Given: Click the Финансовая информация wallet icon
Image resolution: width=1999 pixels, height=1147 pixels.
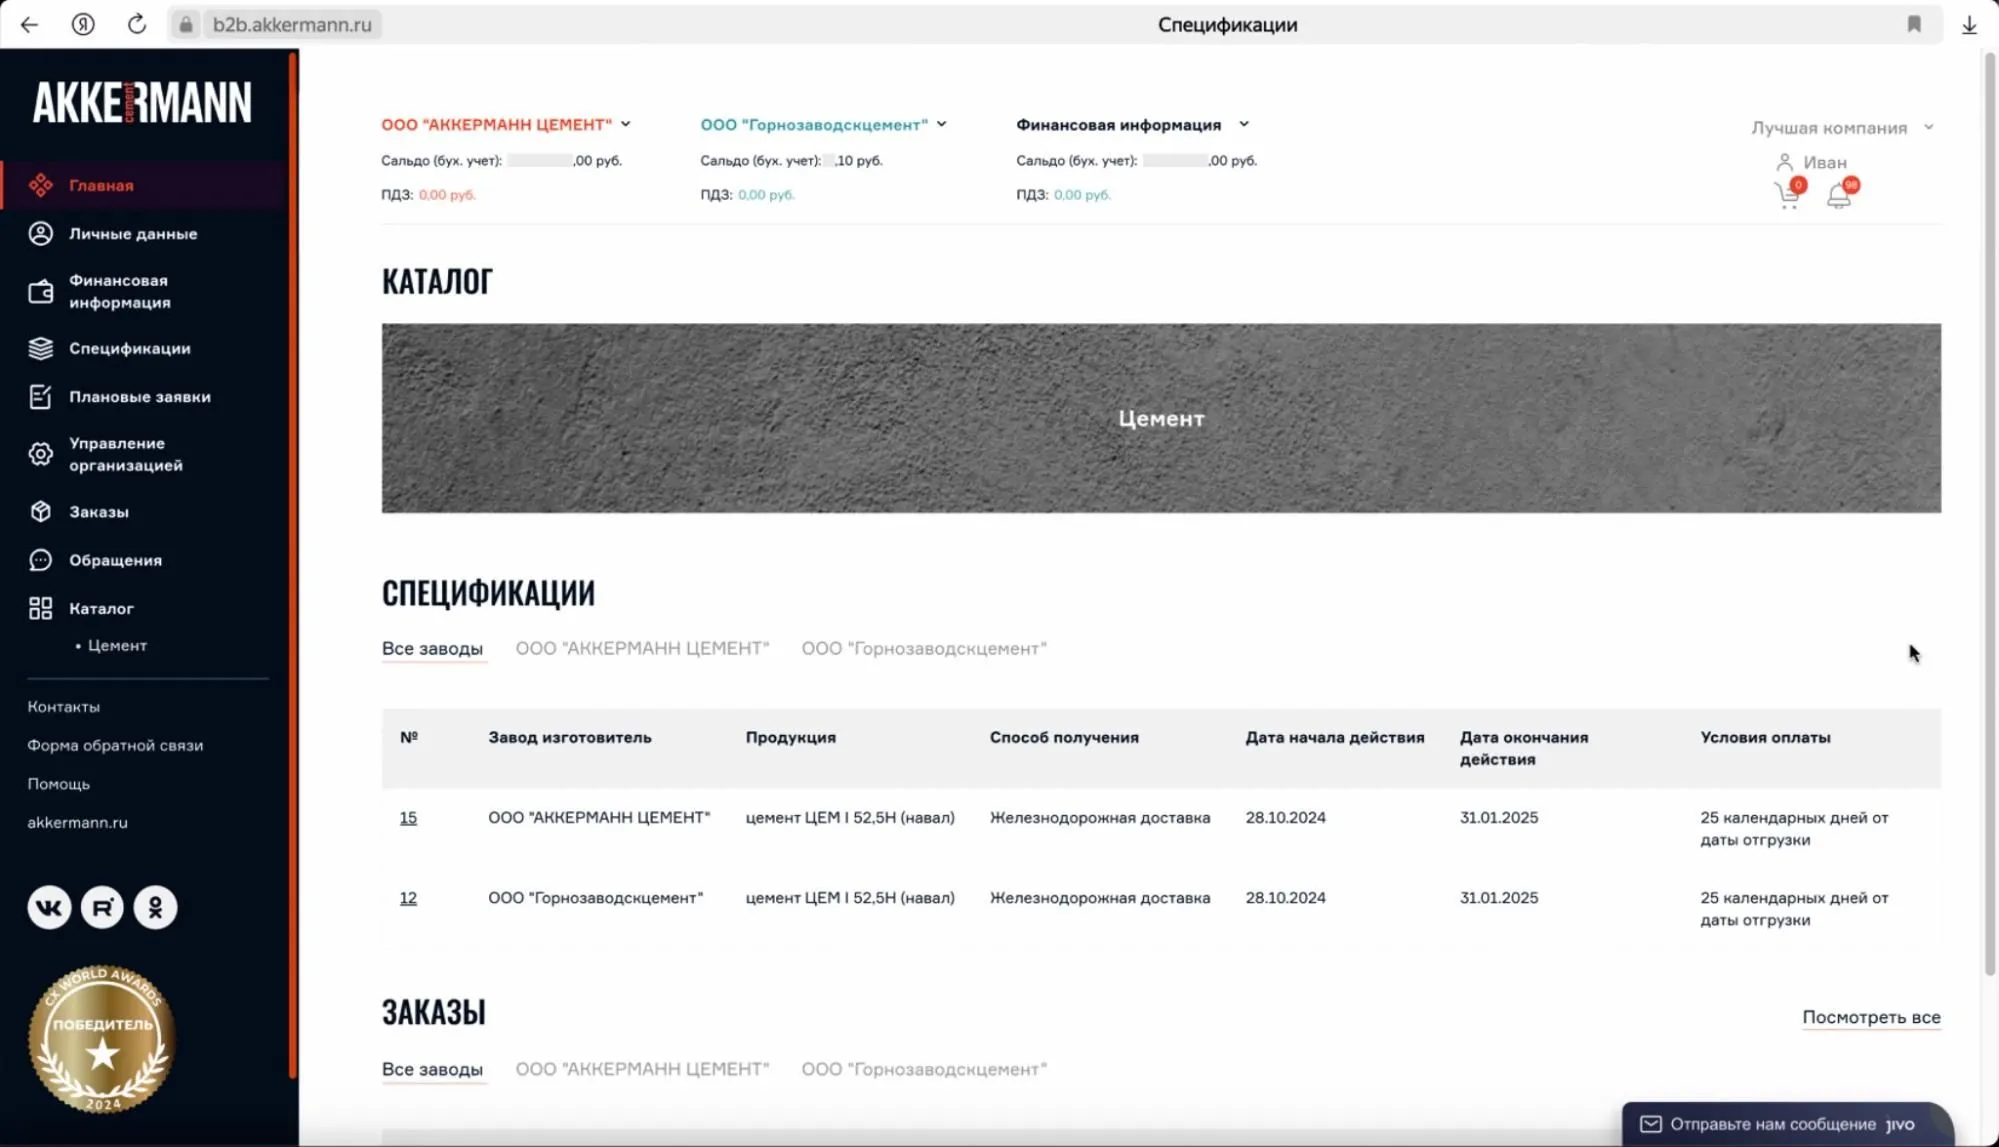Looking at the screenshot, I should pos(40,291).
